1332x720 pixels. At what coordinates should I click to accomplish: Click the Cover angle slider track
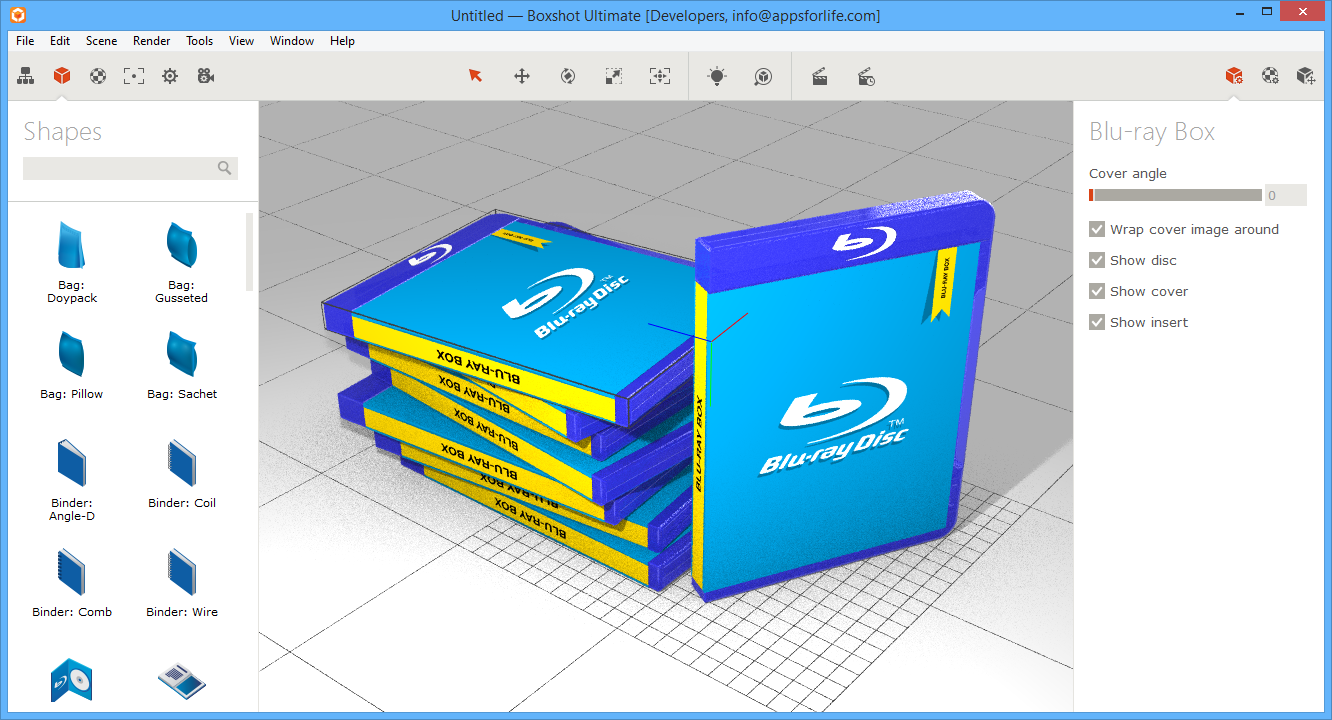pyautogui.click(x=1175, y=195)
